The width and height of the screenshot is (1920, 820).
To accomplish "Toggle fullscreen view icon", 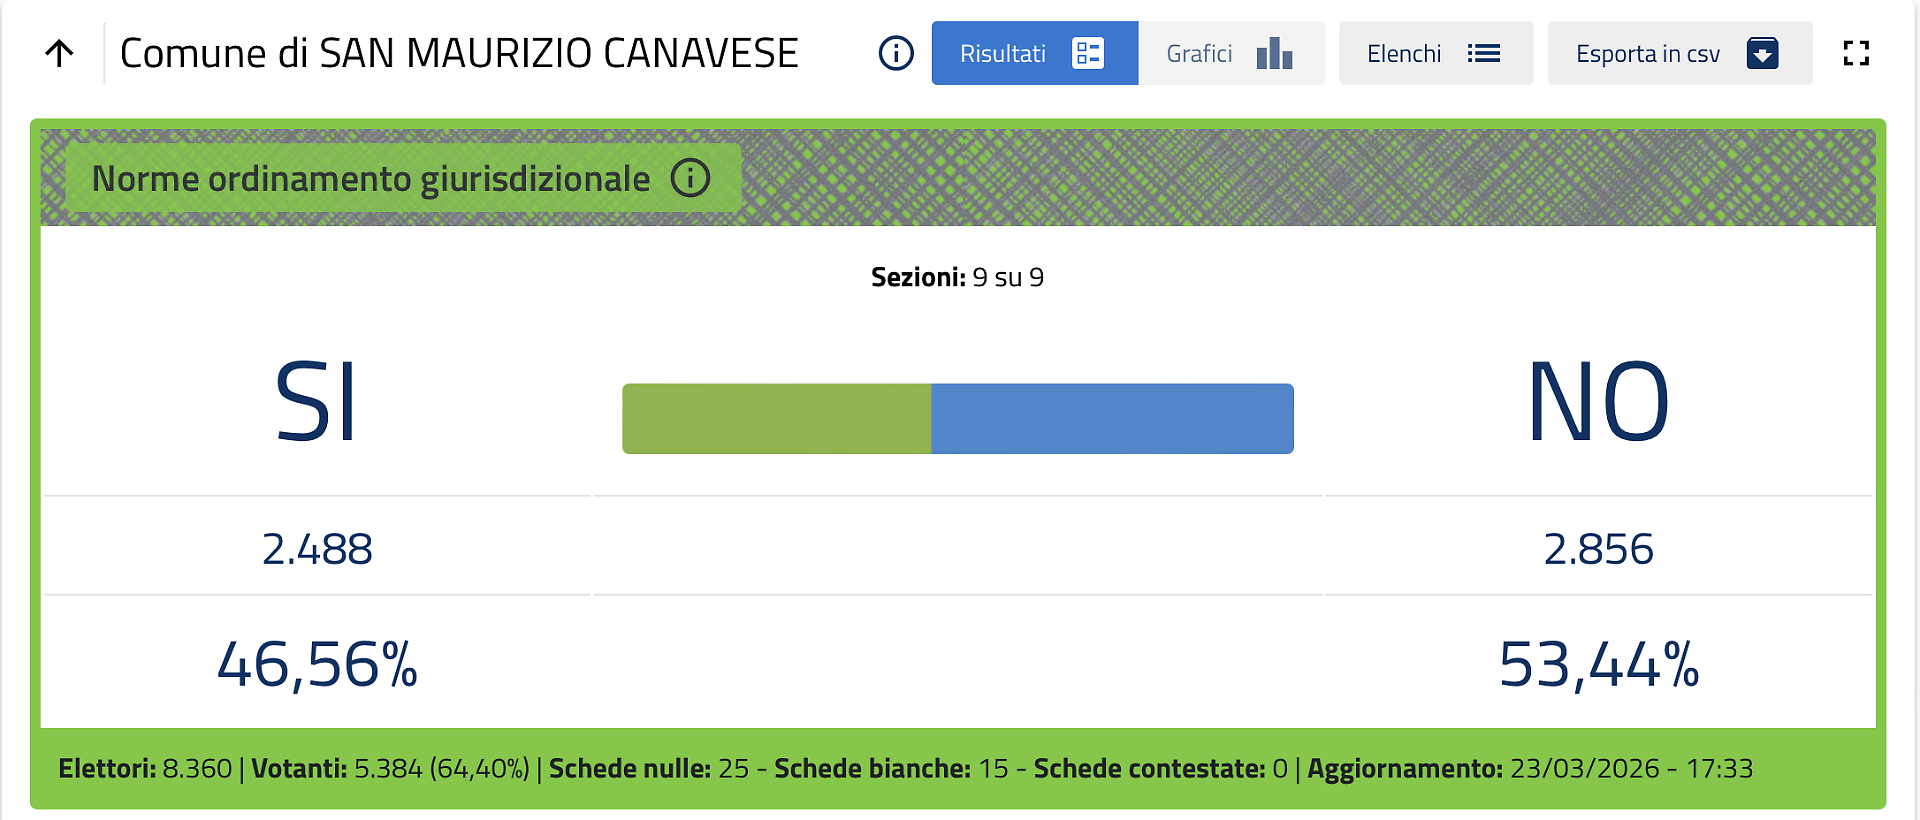I will 1856,53.
